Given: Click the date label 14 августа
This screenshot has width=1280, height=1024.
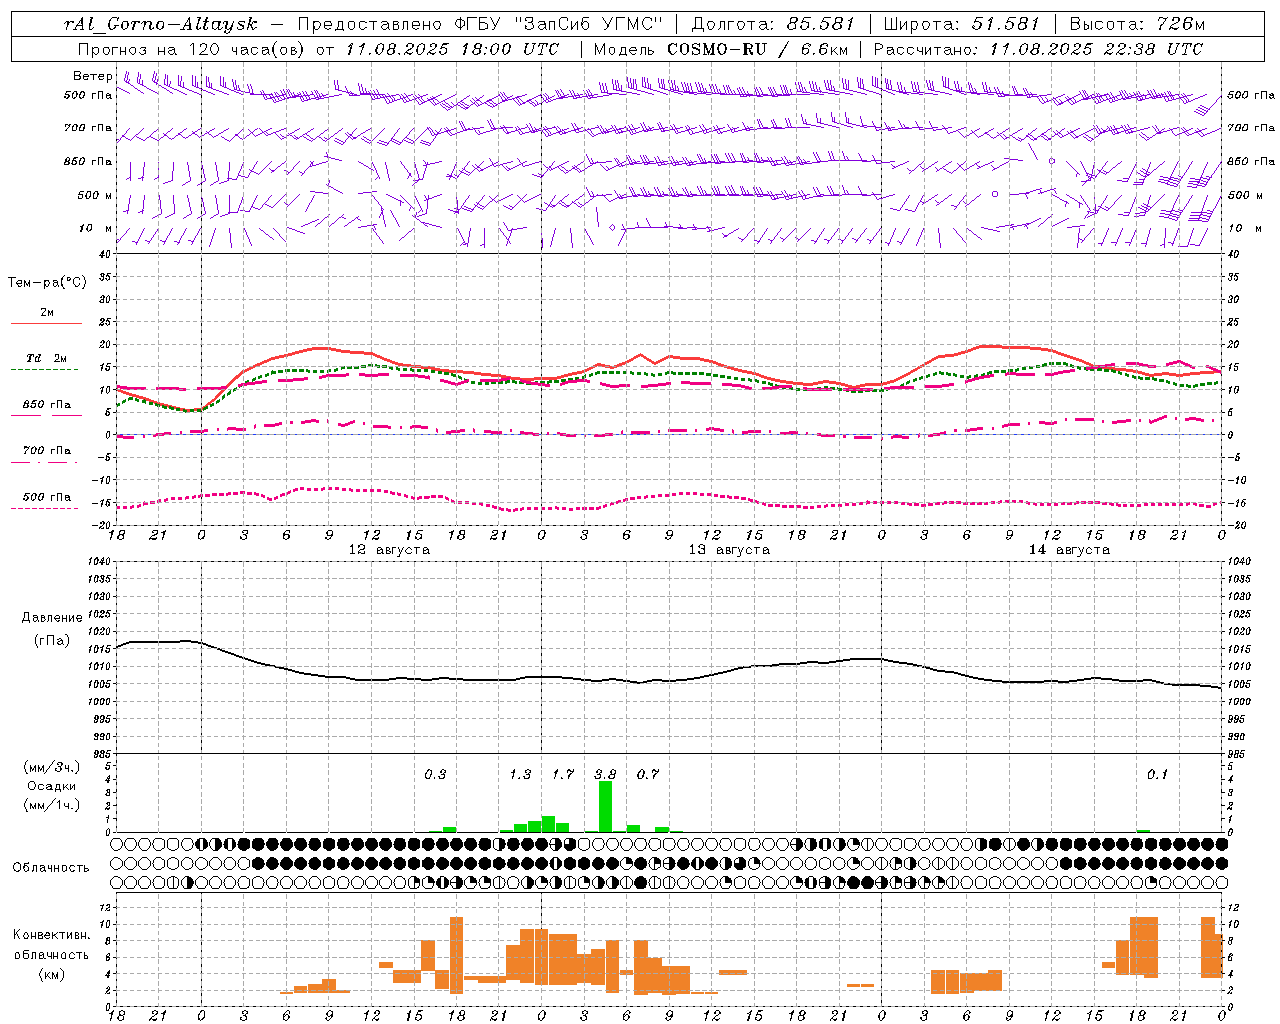Looking at the screenshot, I should coord(1068,550).
